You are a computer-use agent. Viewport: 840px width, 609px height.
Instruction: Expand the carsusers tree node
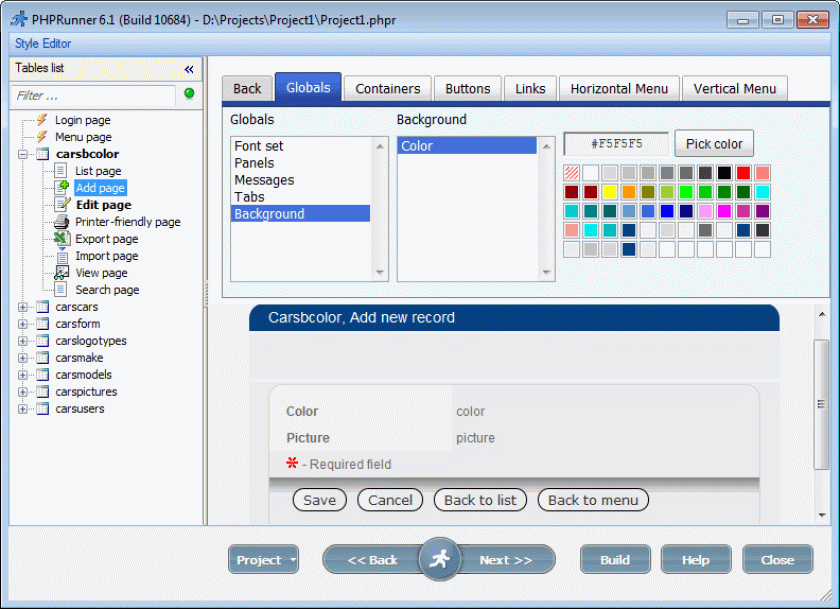tap(23, 409)
